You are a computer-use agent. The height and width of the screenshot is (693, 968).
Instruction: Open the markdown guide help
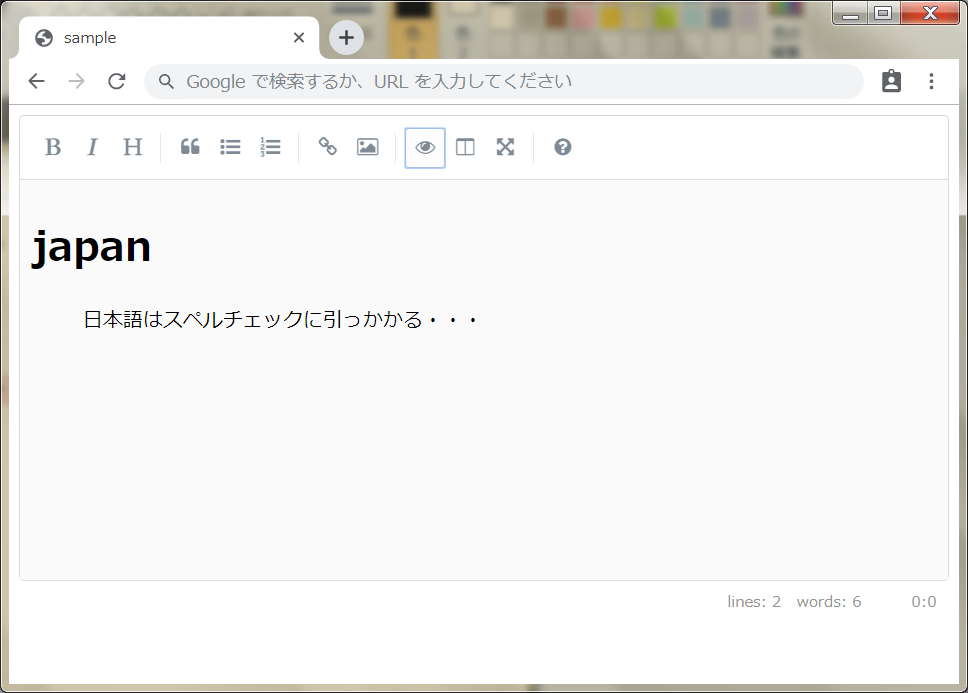pos(562,147)
